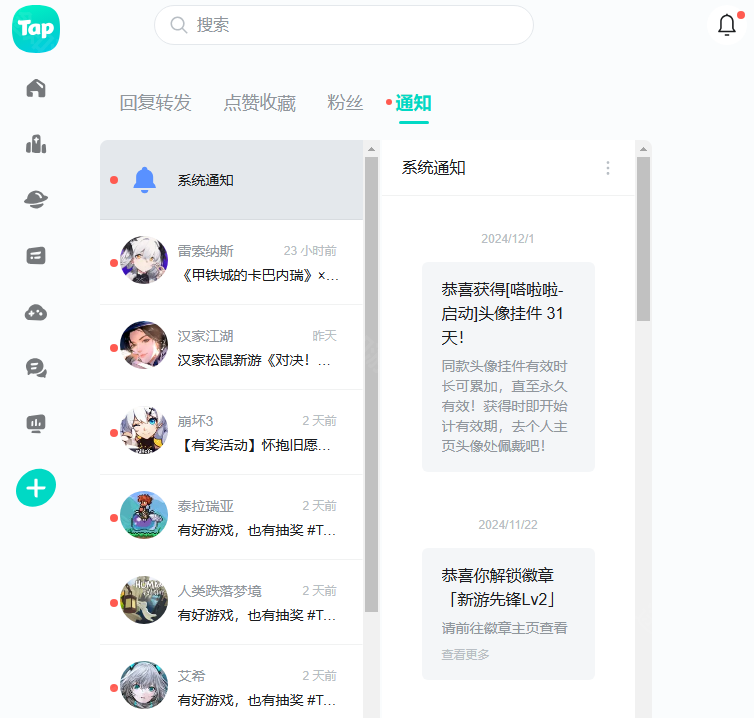
Task: Go to Home via sidebar house icon
Action: [36, 88]
